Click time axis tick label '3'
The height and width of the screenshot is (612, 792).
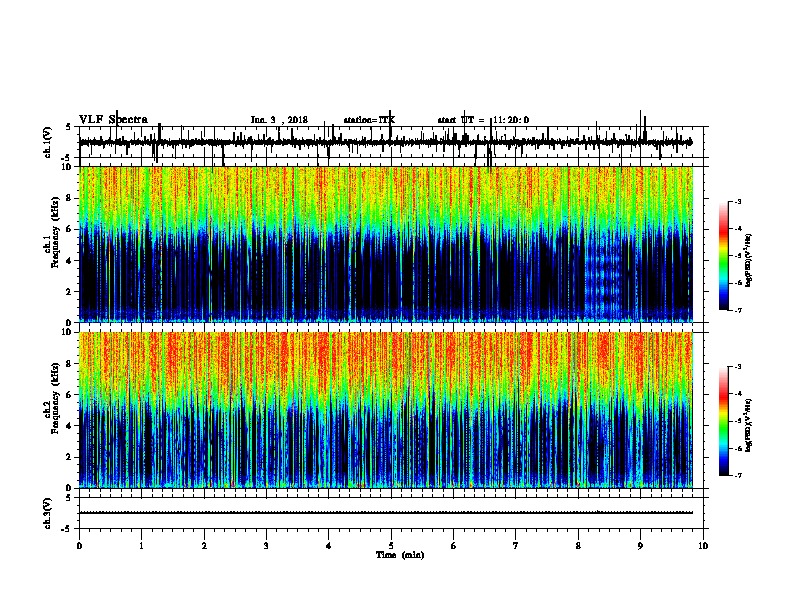pyautogui.click(x=266, y=546)
